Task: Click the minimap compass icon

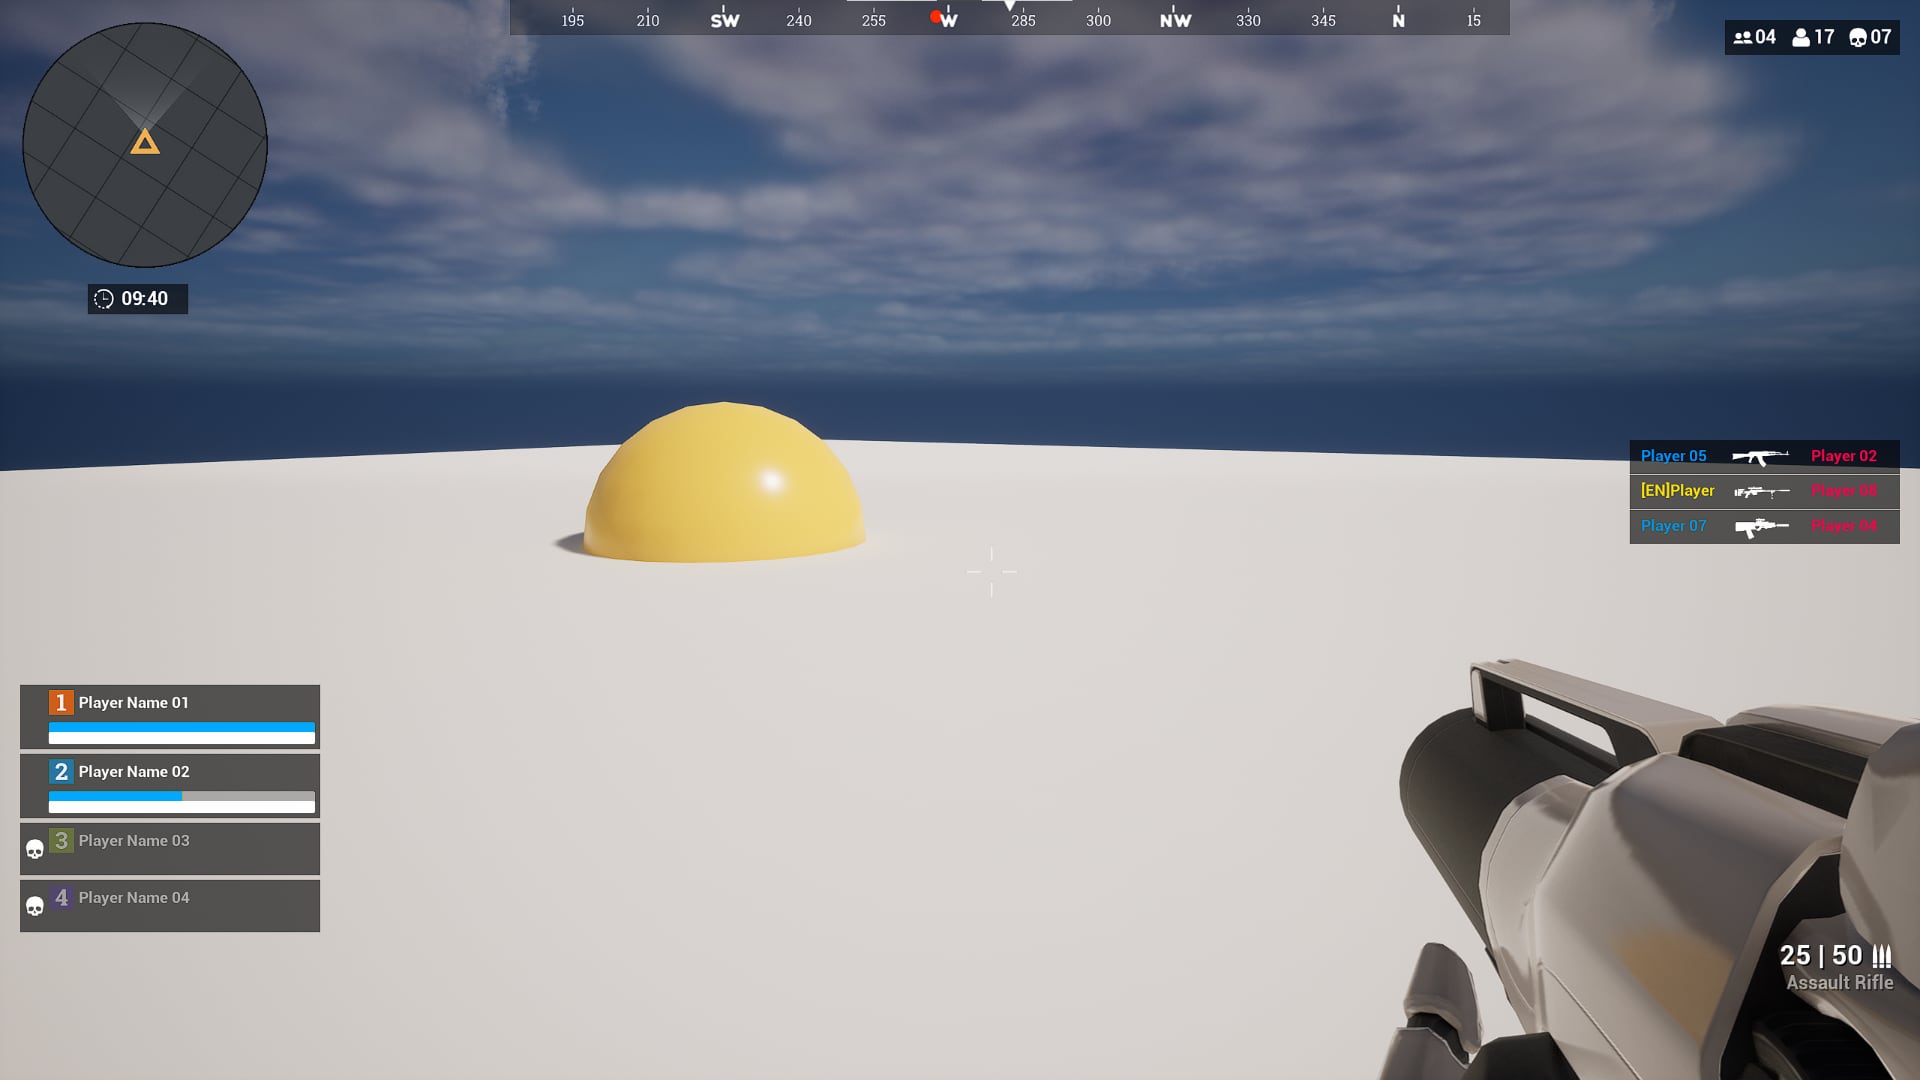Action: coord(145,141)
